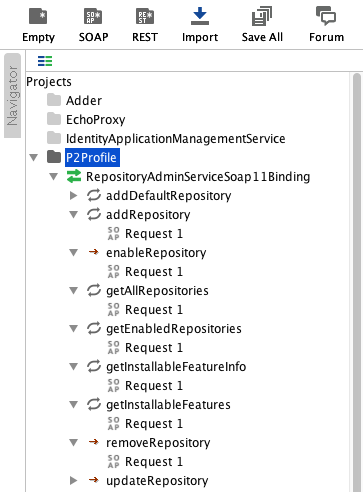363x492 pixels.
Task: Click the addRepository operation icon
Action: (94, 214)
